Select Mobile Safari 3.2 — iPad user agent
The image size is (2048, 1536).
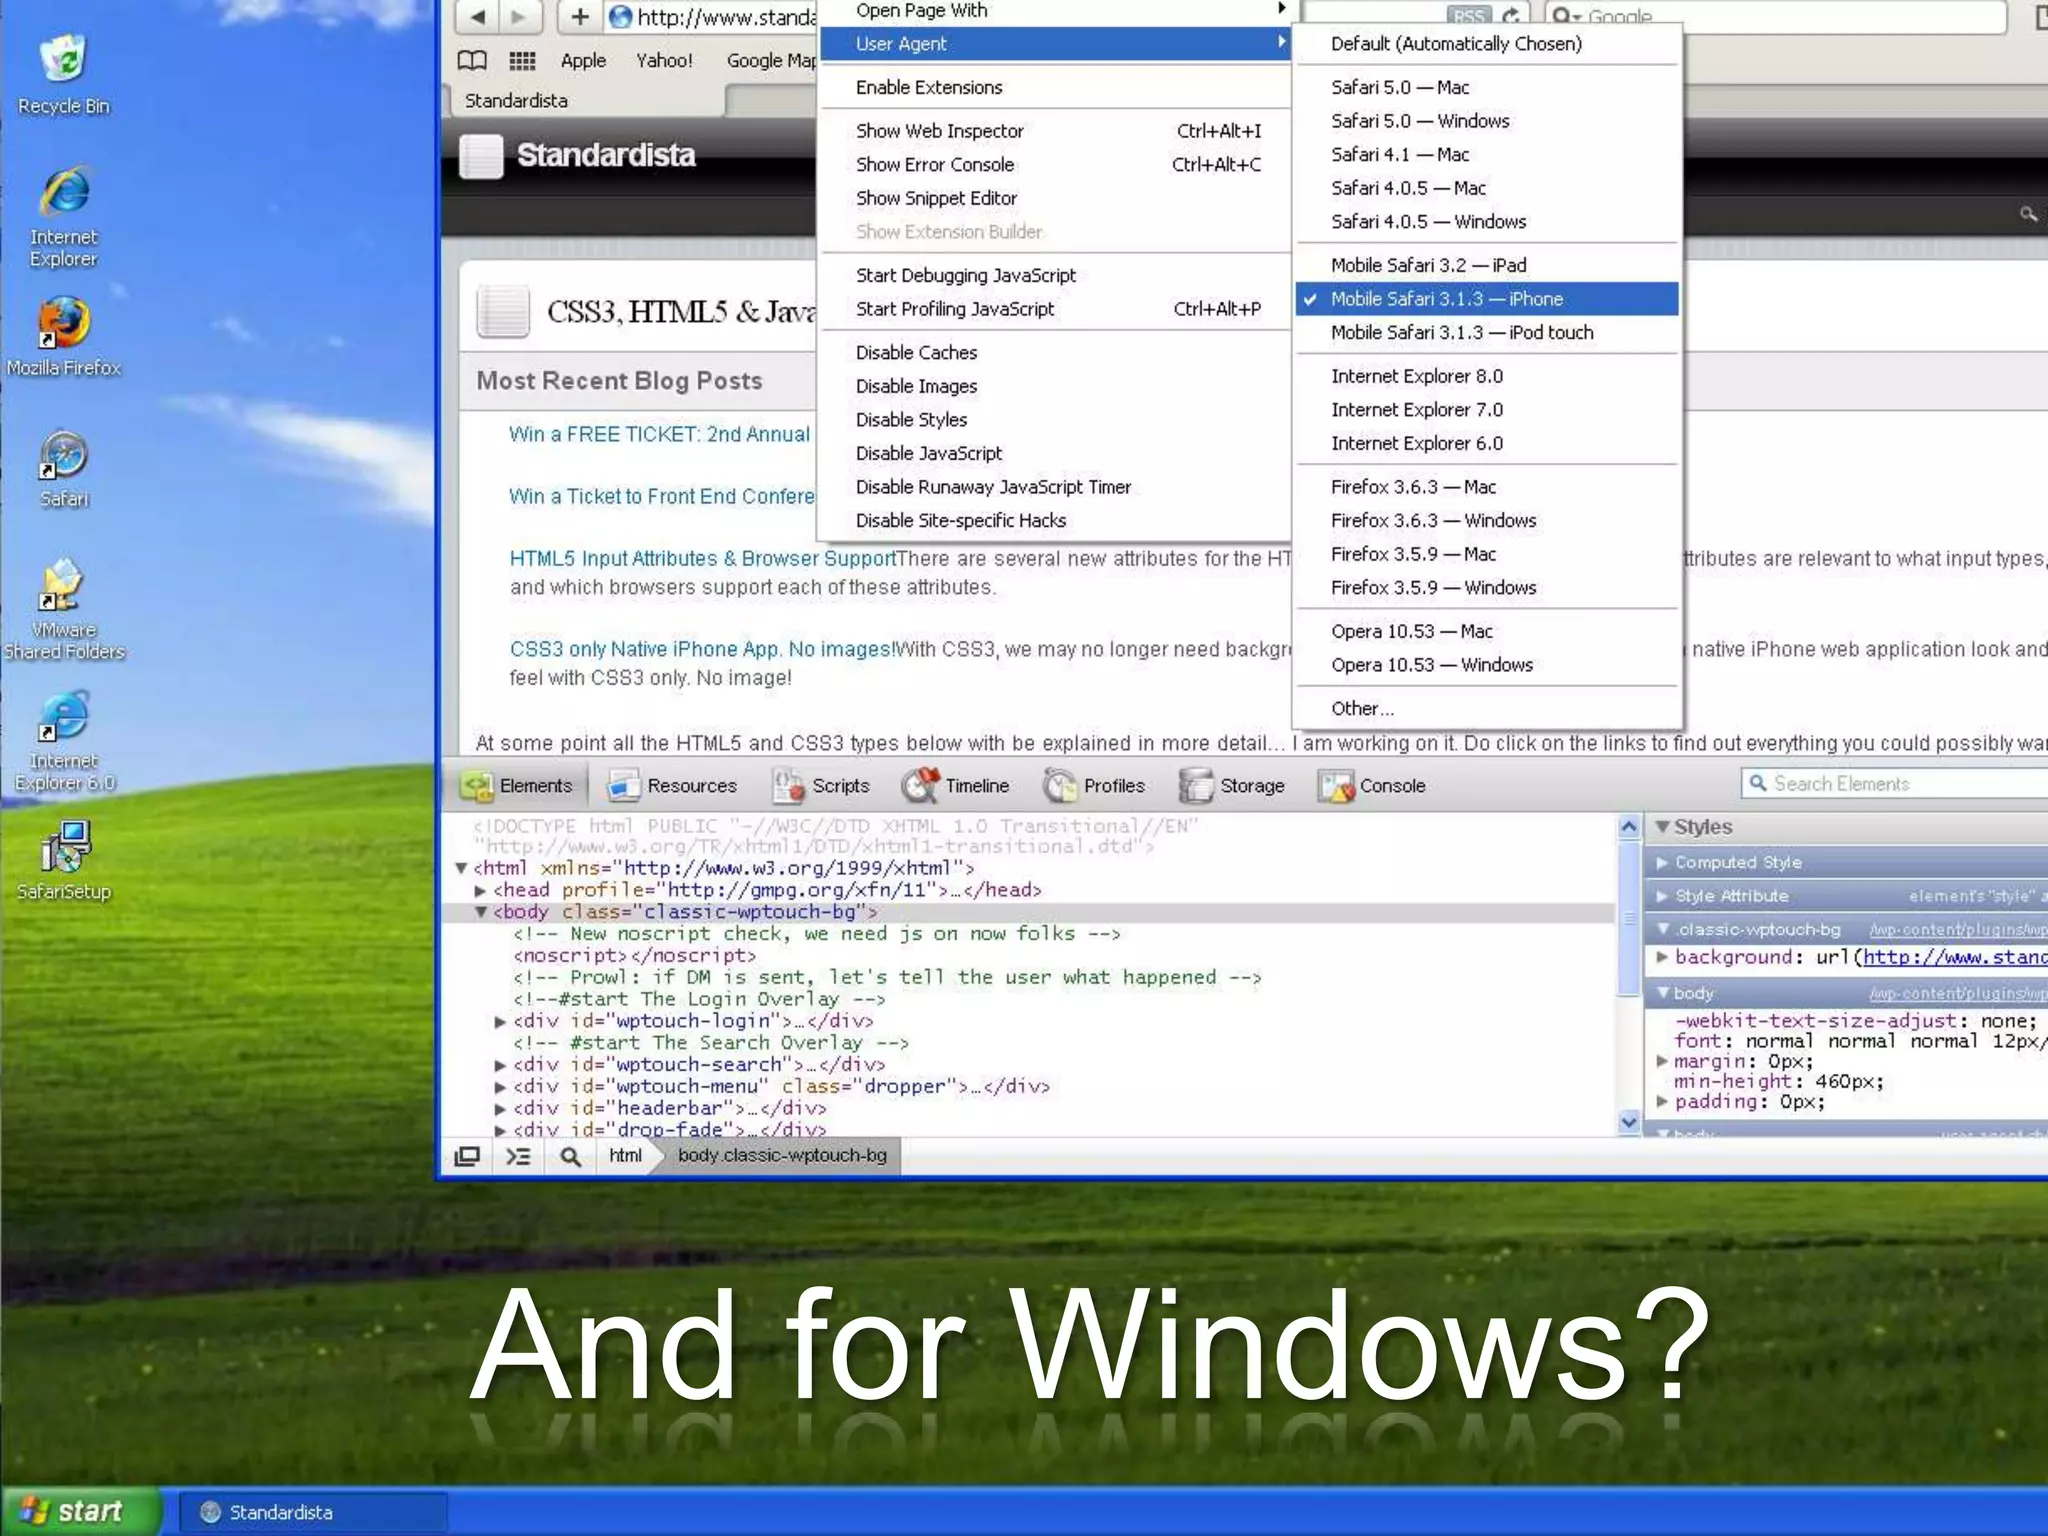[x=1487, y=265]
